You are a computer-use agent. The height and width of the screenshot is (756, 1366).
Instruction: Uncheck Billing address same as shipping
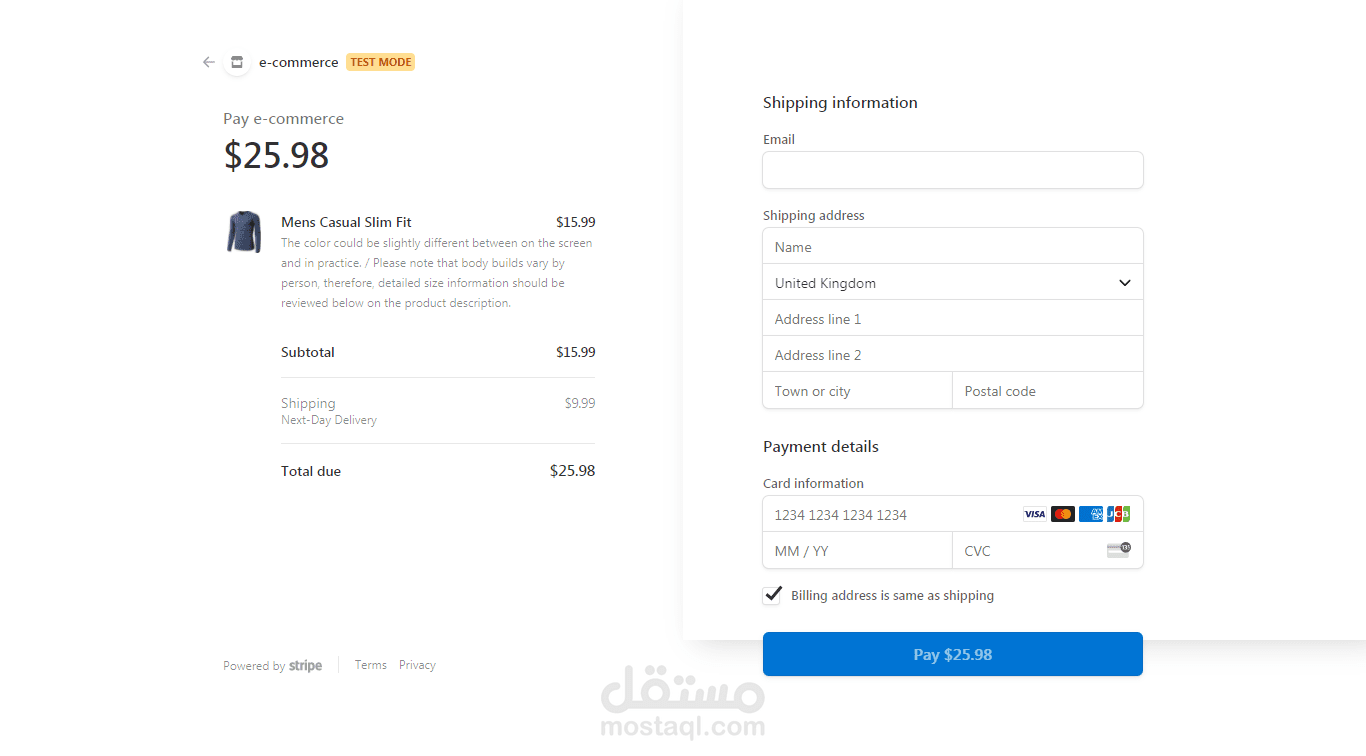pos(772,595)
